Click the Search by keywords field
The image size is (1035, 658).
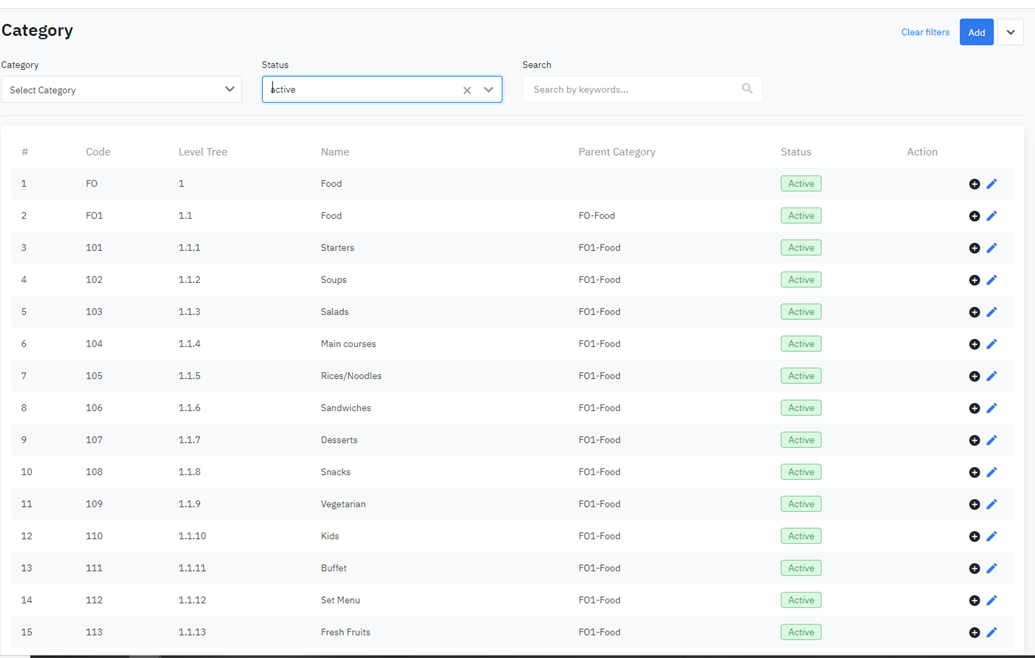632,90
